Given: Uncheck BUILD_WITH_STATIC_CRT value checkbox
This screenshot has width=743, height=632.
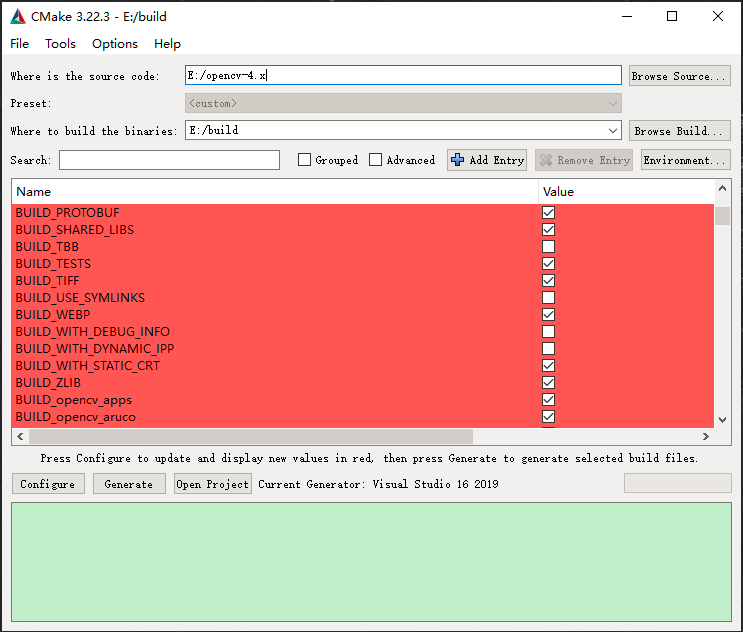Looking at the screenshot, I should click(548, 366).
